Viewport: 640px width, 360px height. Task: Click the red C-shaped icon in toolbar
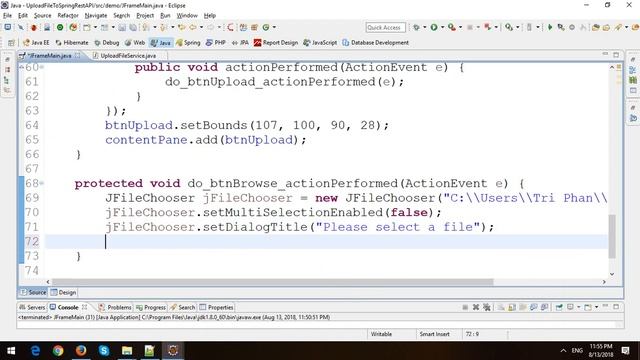tap(230, 27)
